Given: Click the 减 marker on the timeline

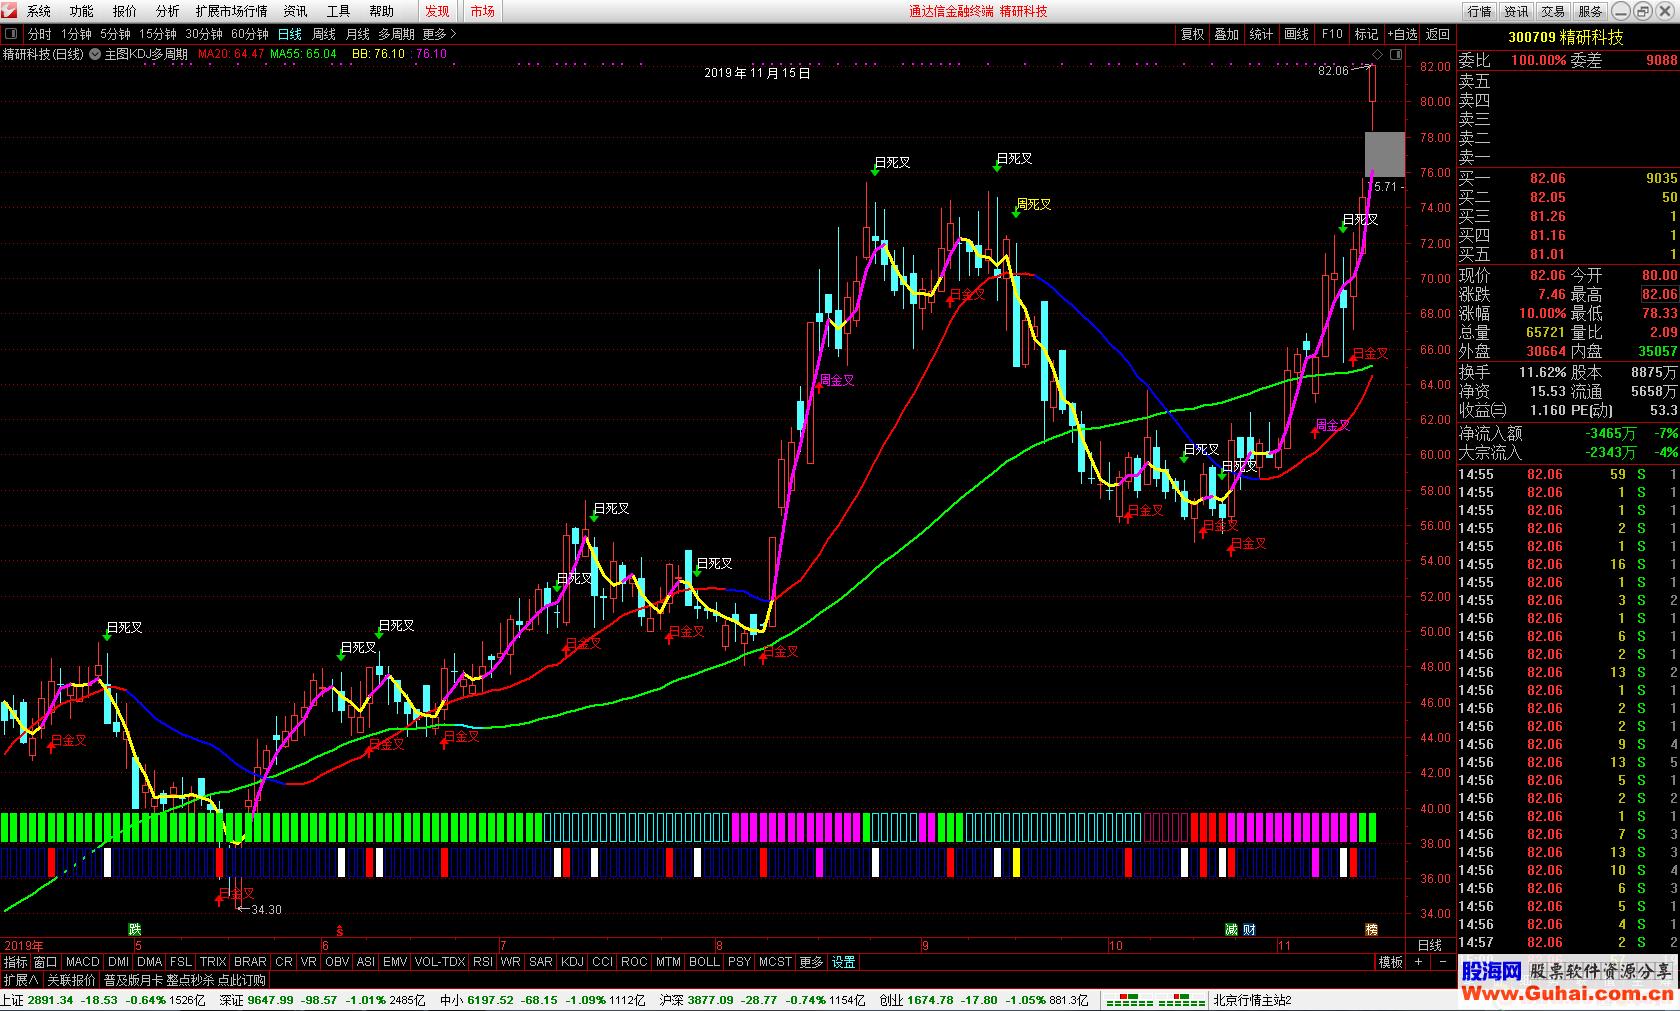Looking at the screenshot, I should tap(1232, 930).
